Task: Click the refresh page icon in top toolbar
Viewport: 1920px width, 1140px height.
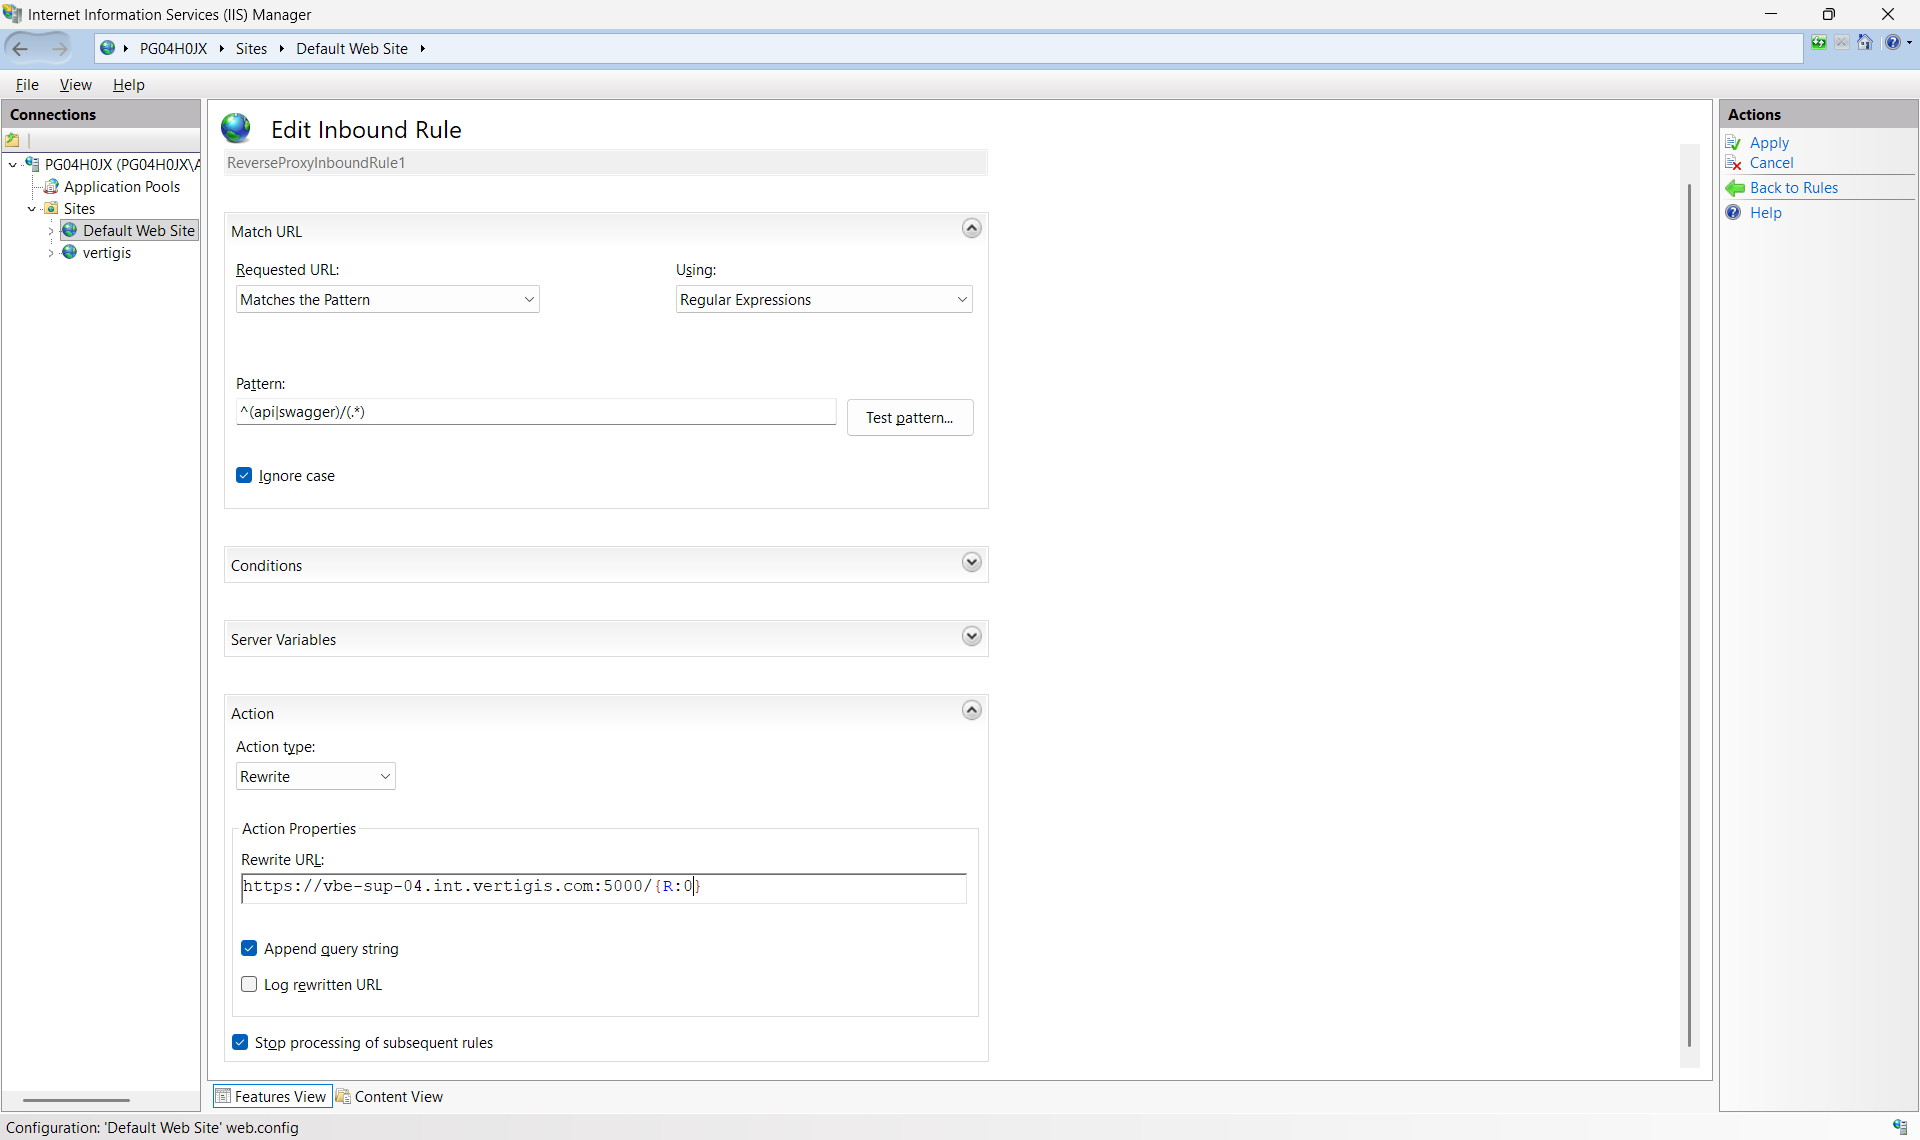Action: point(1819,42)
